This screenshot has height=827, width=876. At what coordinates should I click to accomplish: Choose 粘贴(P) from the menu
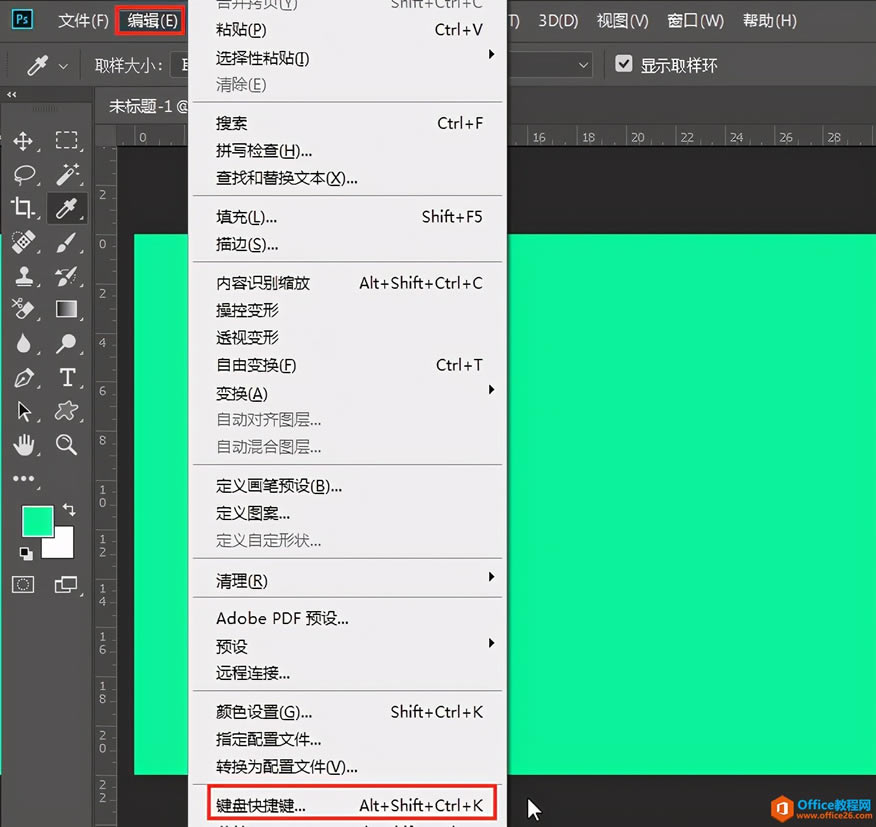pos(347,30)
